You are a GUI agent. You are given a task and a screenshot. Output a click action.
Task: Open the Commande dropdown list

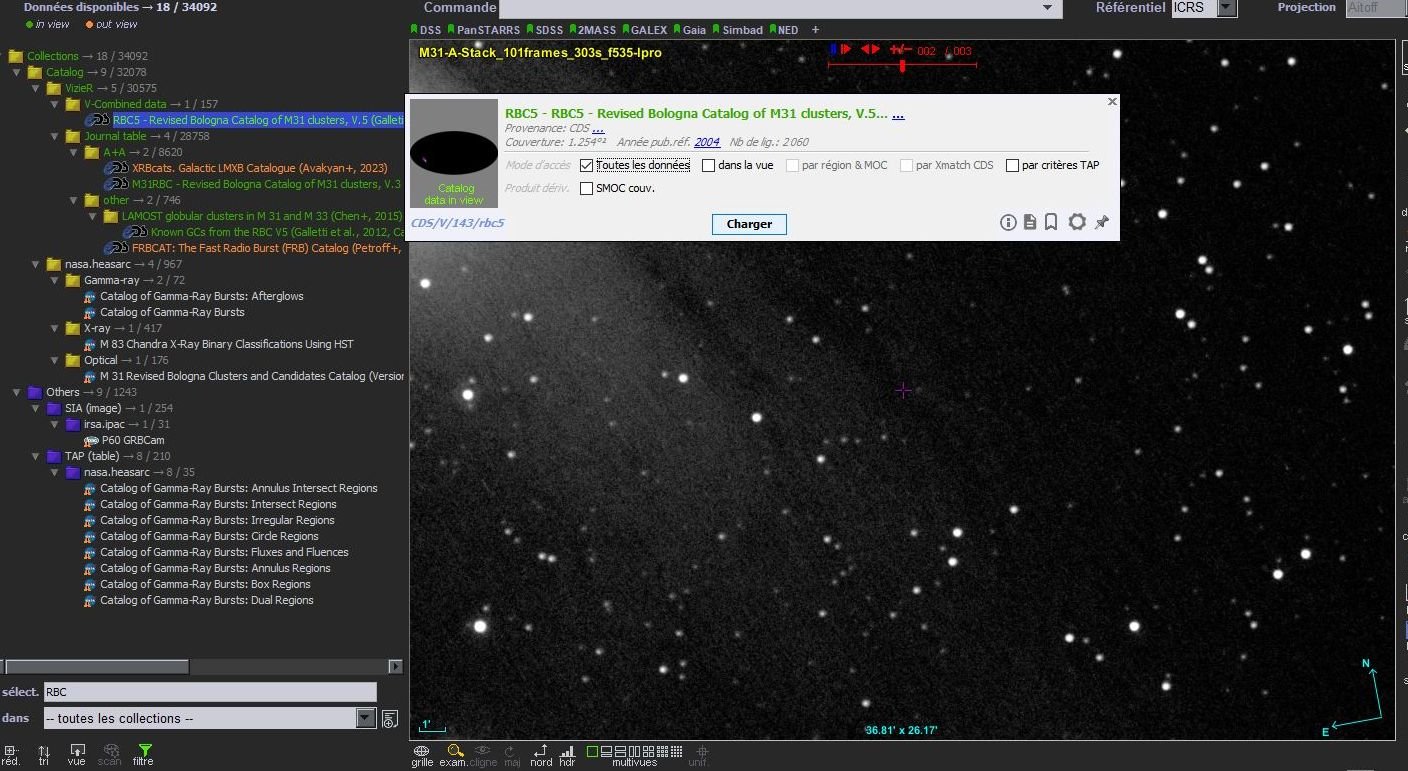click(1048, 9)
